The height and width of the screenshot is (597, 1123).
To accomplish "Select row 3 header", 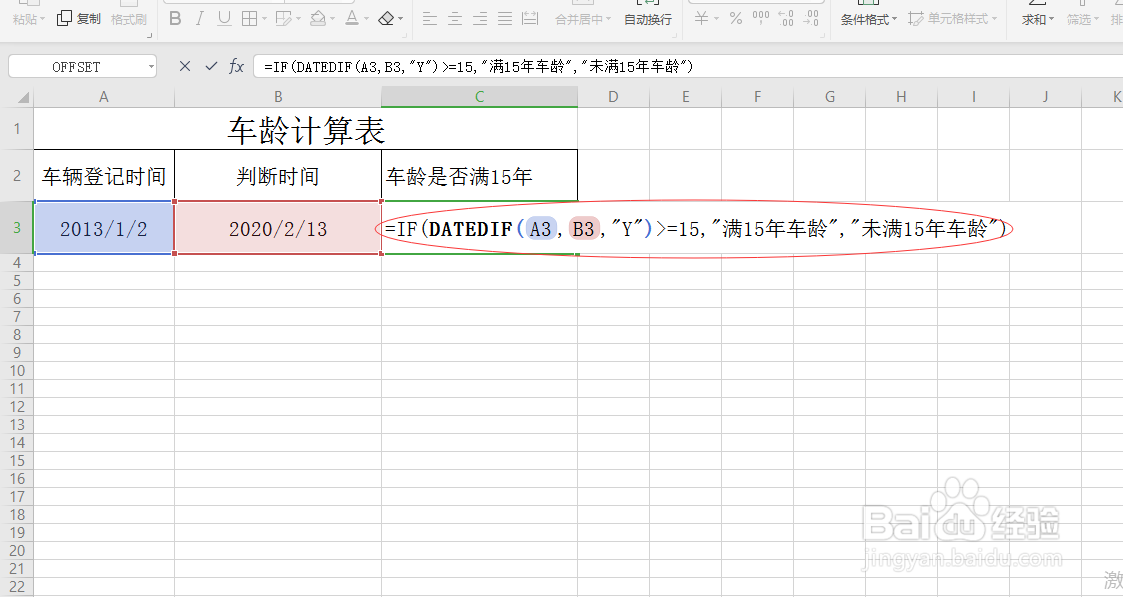I will (16, 228).
